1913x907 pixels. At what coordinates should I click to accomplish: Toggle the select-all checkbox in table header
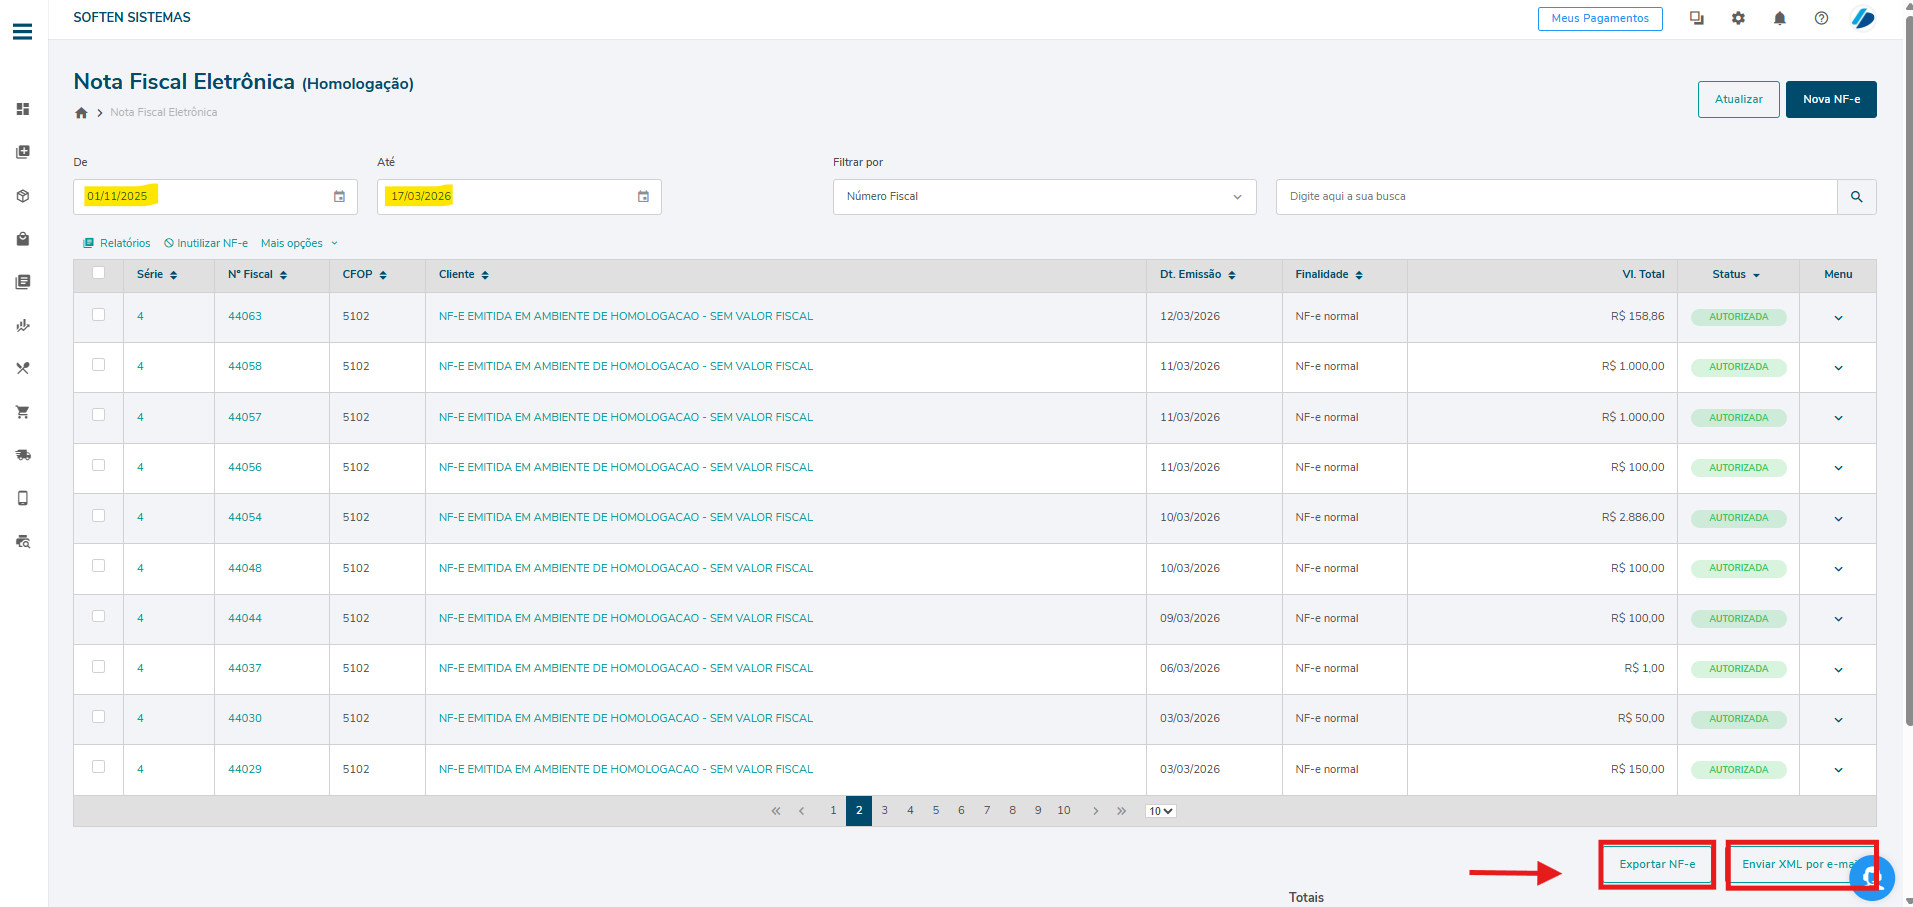pyautogui.click(x=98, y=273)
